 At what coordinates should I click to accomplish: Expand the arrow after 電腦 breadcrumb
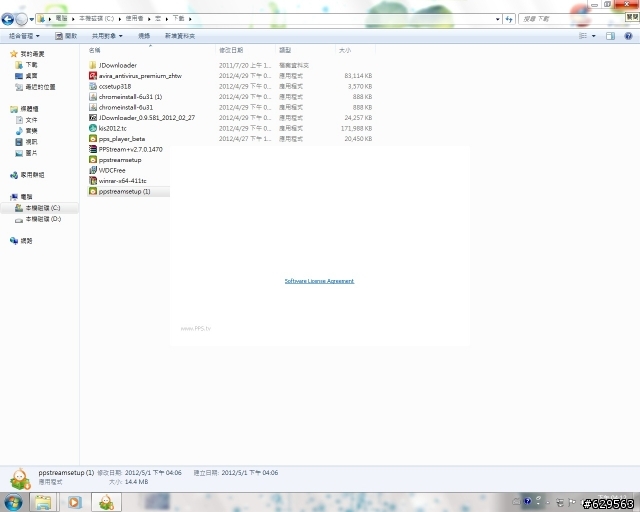click(73, 19)
